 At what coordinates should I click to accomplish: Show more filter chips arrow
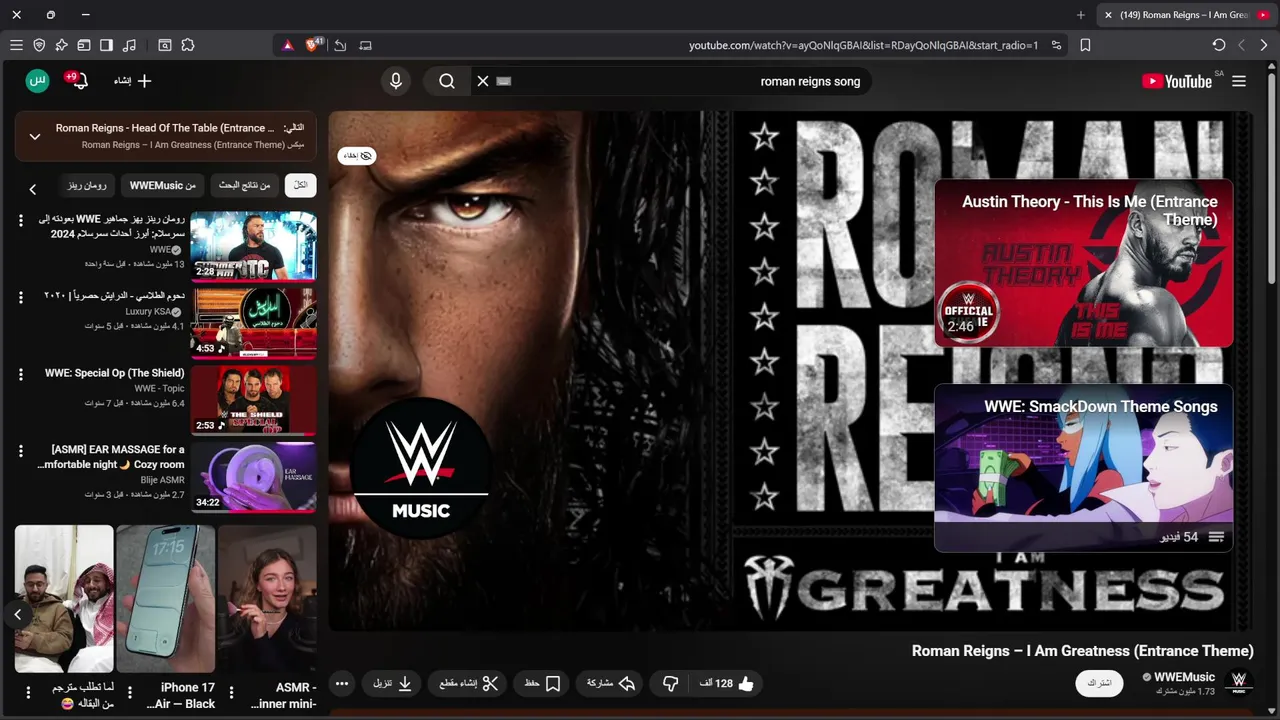point(32,189)
